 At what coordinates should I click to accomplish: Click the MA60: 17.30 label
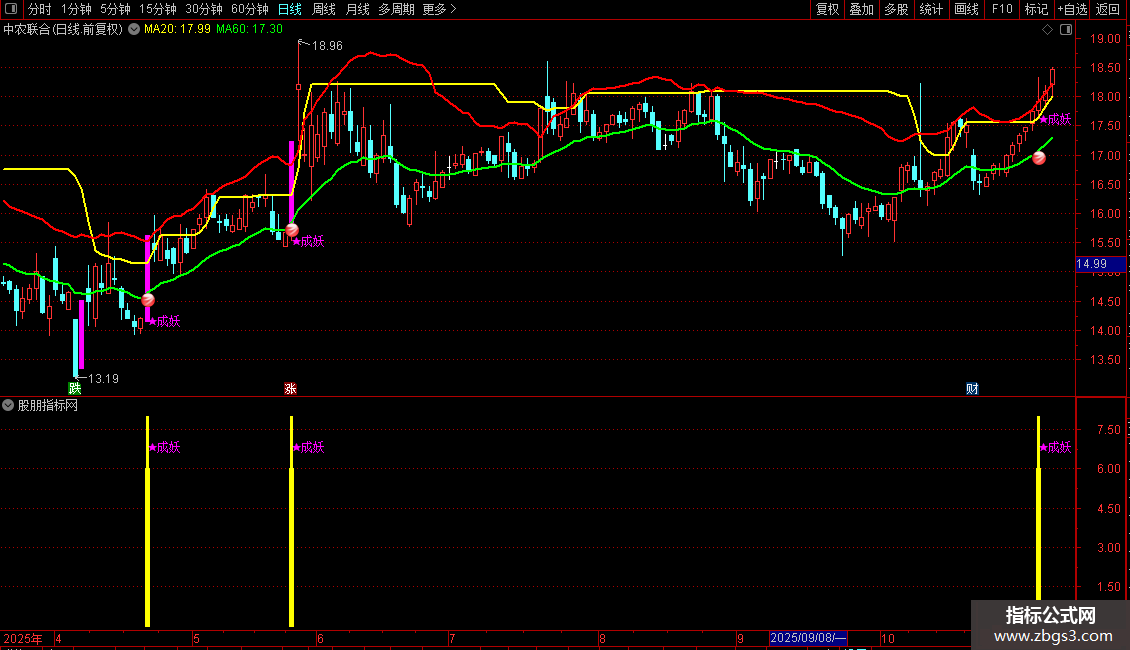pyautogui.click(x=249, y=29)
